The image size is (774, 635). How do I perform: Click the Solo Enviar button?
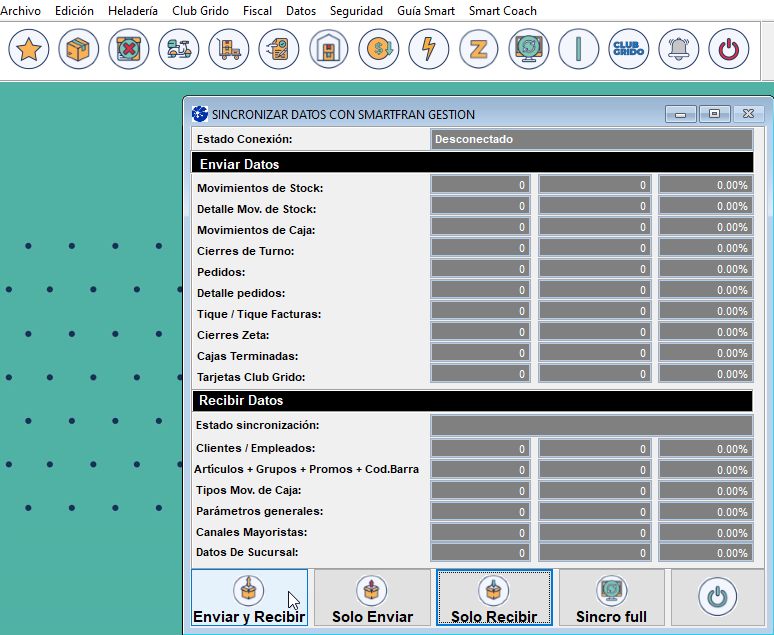pyautogui.click(x=372, y=597)
